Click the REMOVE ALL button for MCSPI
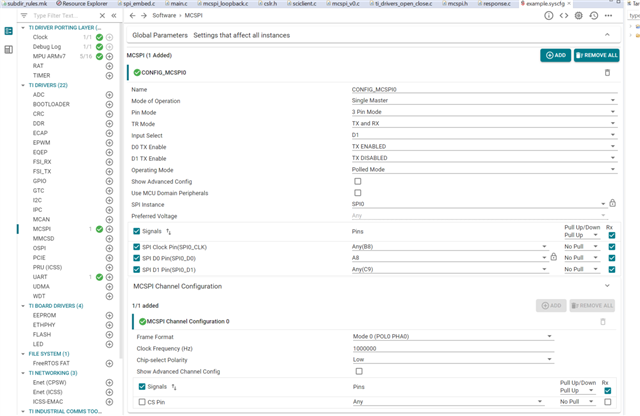The width and height of the screenshot is (640, 416). tap(597, 55)
